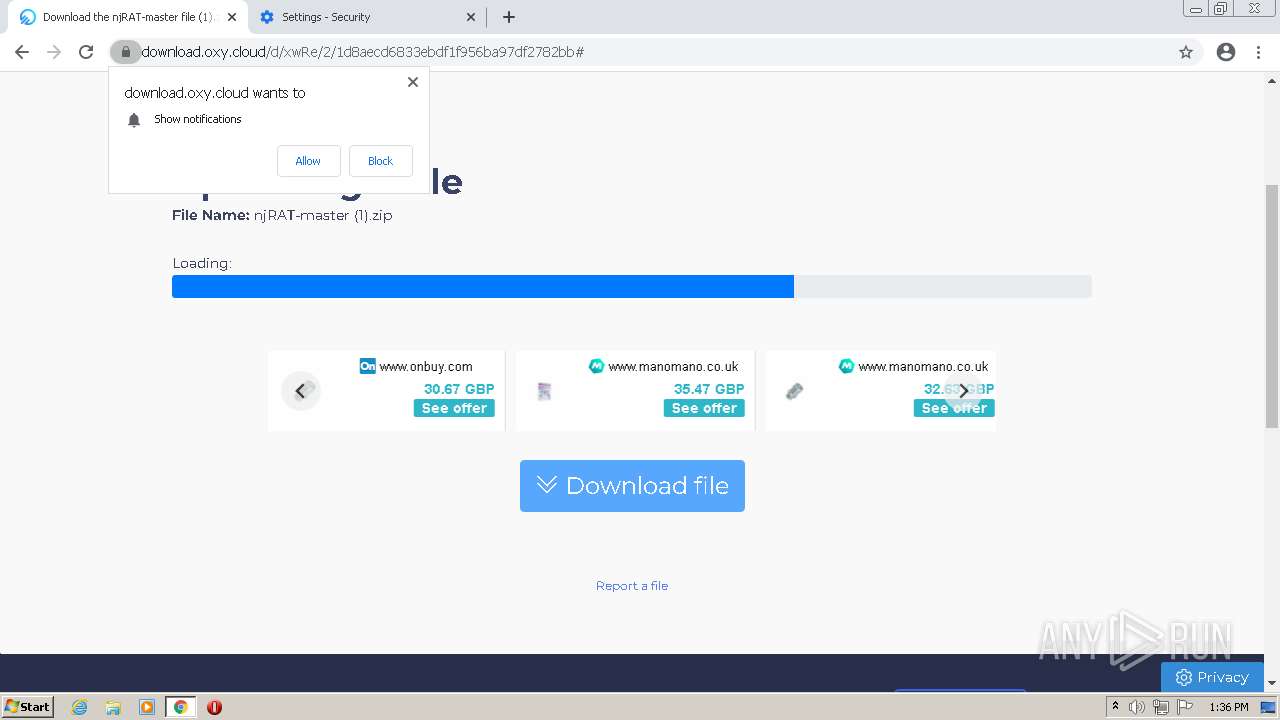Click the red stop-sign taskbar icon
Image resolution: width=1280 pixels, height=720 pixels.
(214, 707)
